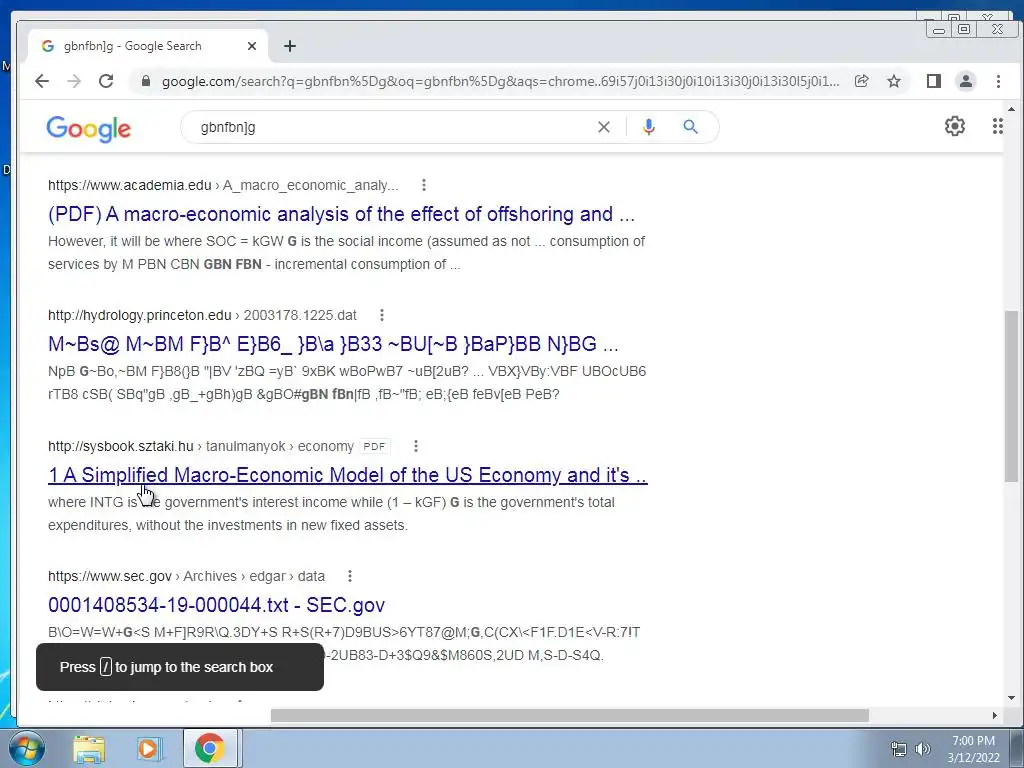Open the Google apps grid
The width and height of the screenshot is (1024, 768).
[x=997, y=126]
